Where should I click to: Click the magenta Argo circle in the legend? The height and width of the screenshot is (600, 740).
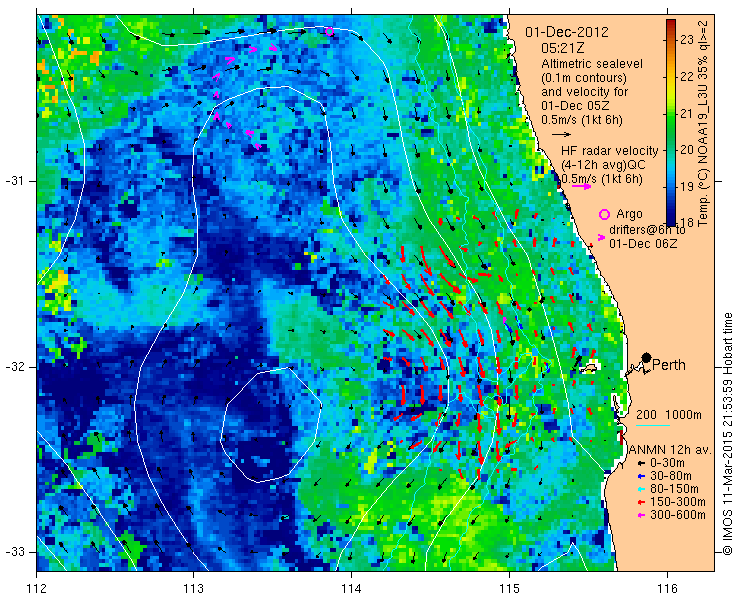pyautogui.click(x=604, y=214)
